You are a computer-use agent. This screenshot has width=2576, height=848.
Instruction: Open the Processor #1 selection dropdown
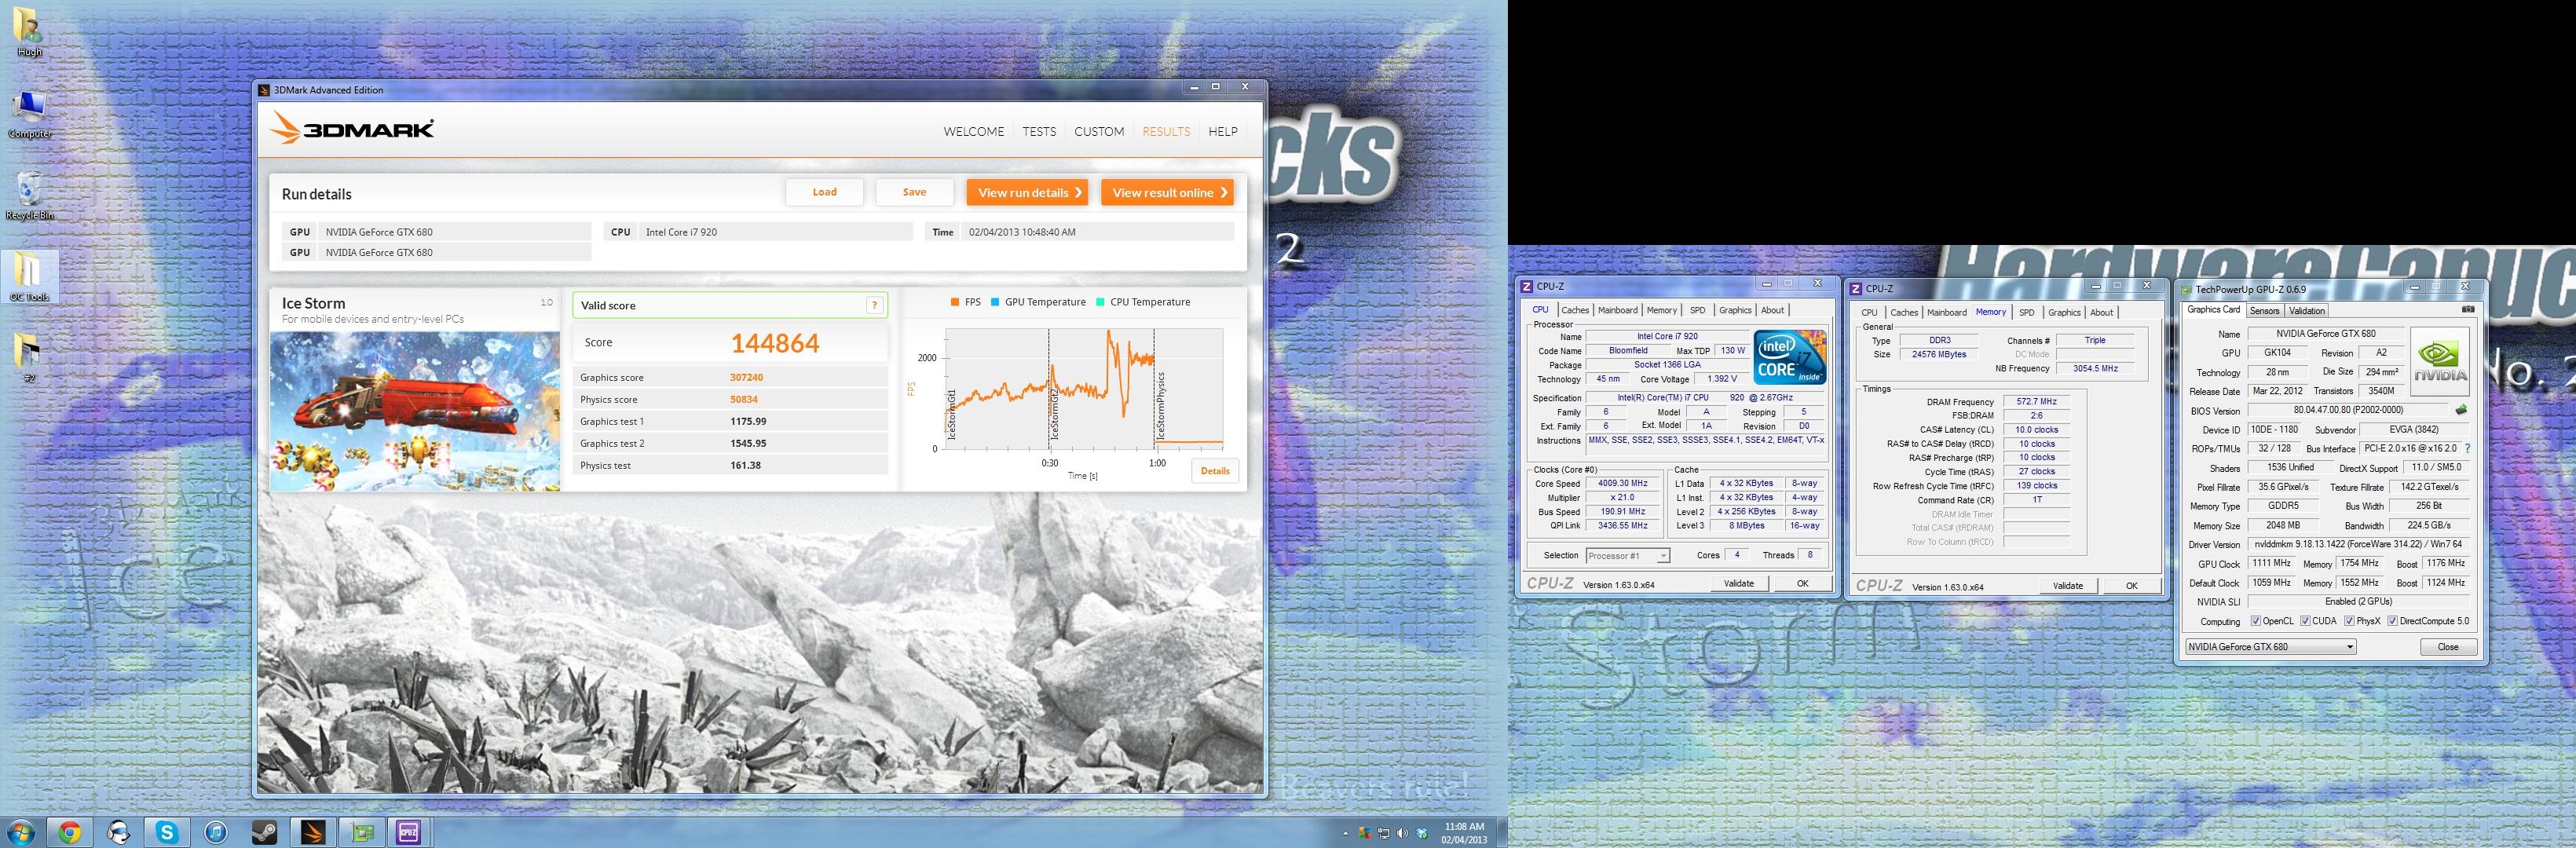[1628, 556]
